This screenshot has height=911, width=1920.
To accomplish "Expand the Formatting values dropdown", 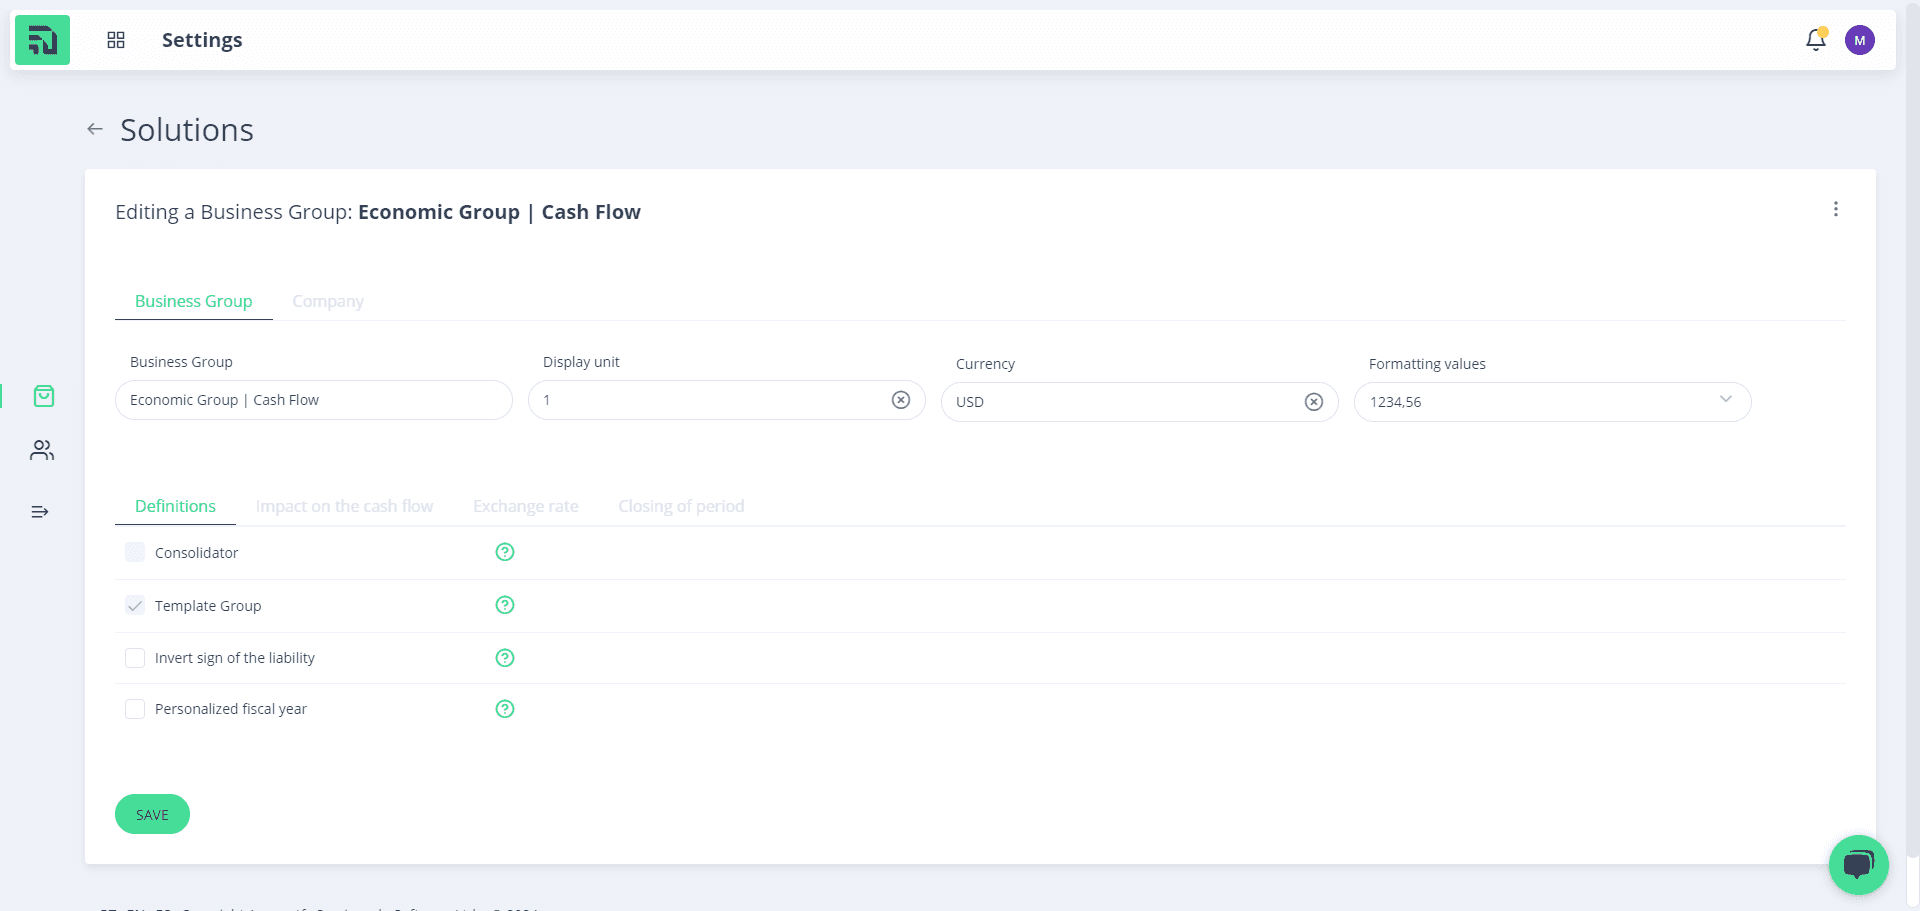I will [x=1552, y=402].
